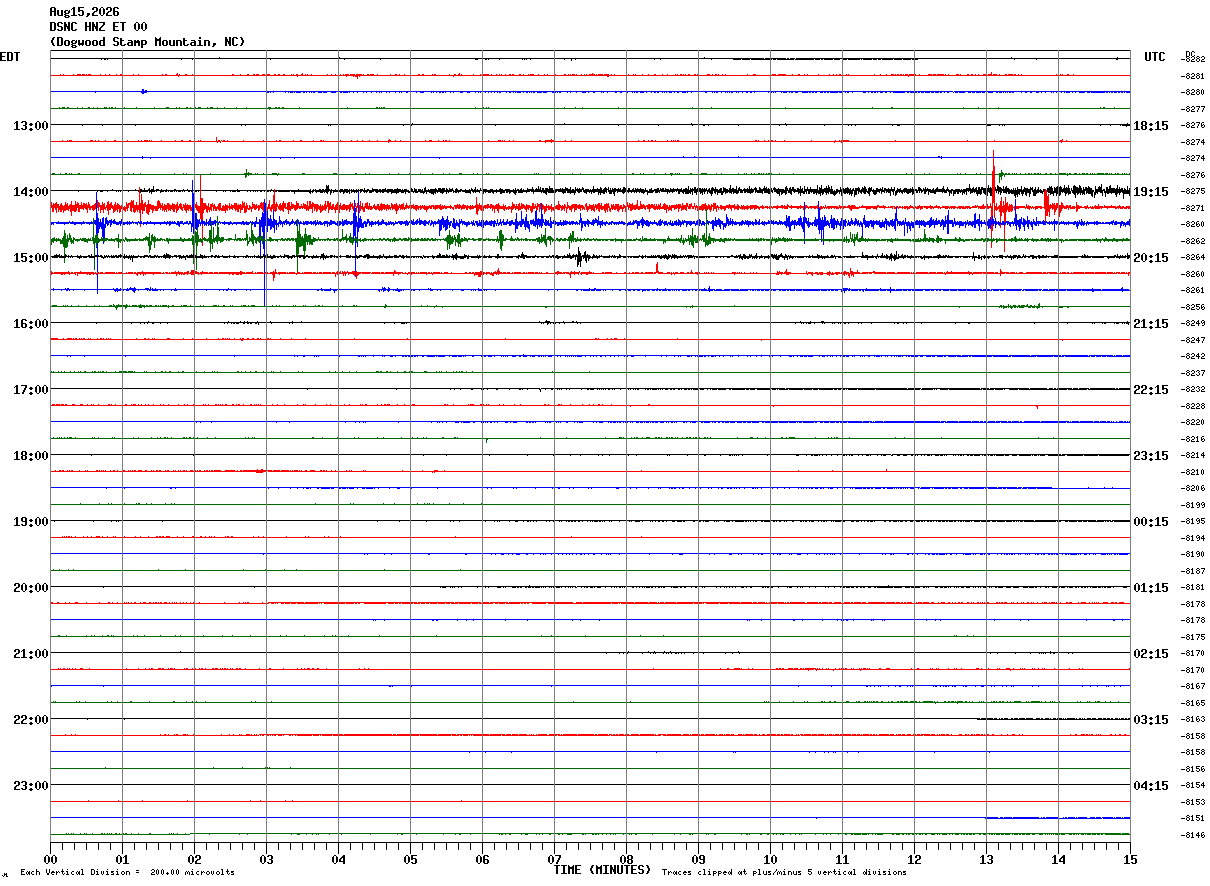
Task: Click the "EDT" timezone label
Action: click(x=10, y=57)
